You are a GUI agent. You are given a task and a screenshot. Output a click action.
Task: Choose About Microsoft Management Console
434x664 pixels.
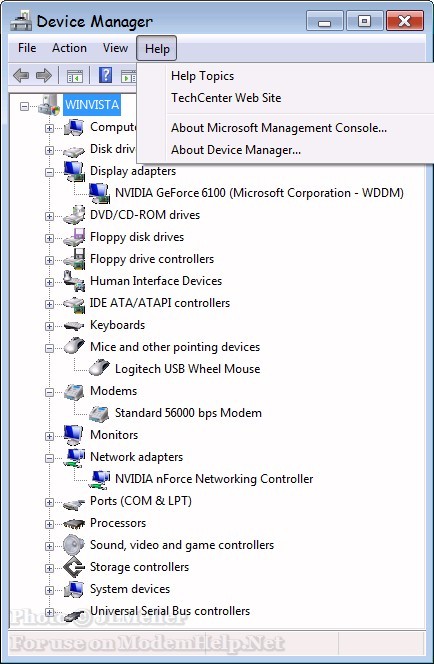[x=279, y=128]
